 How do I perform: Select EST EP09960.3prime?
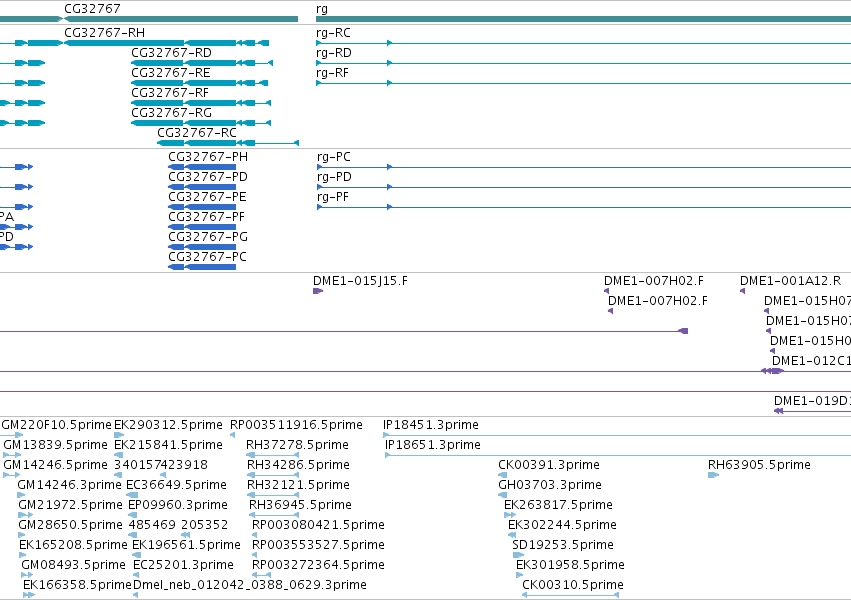pos(178,505)
